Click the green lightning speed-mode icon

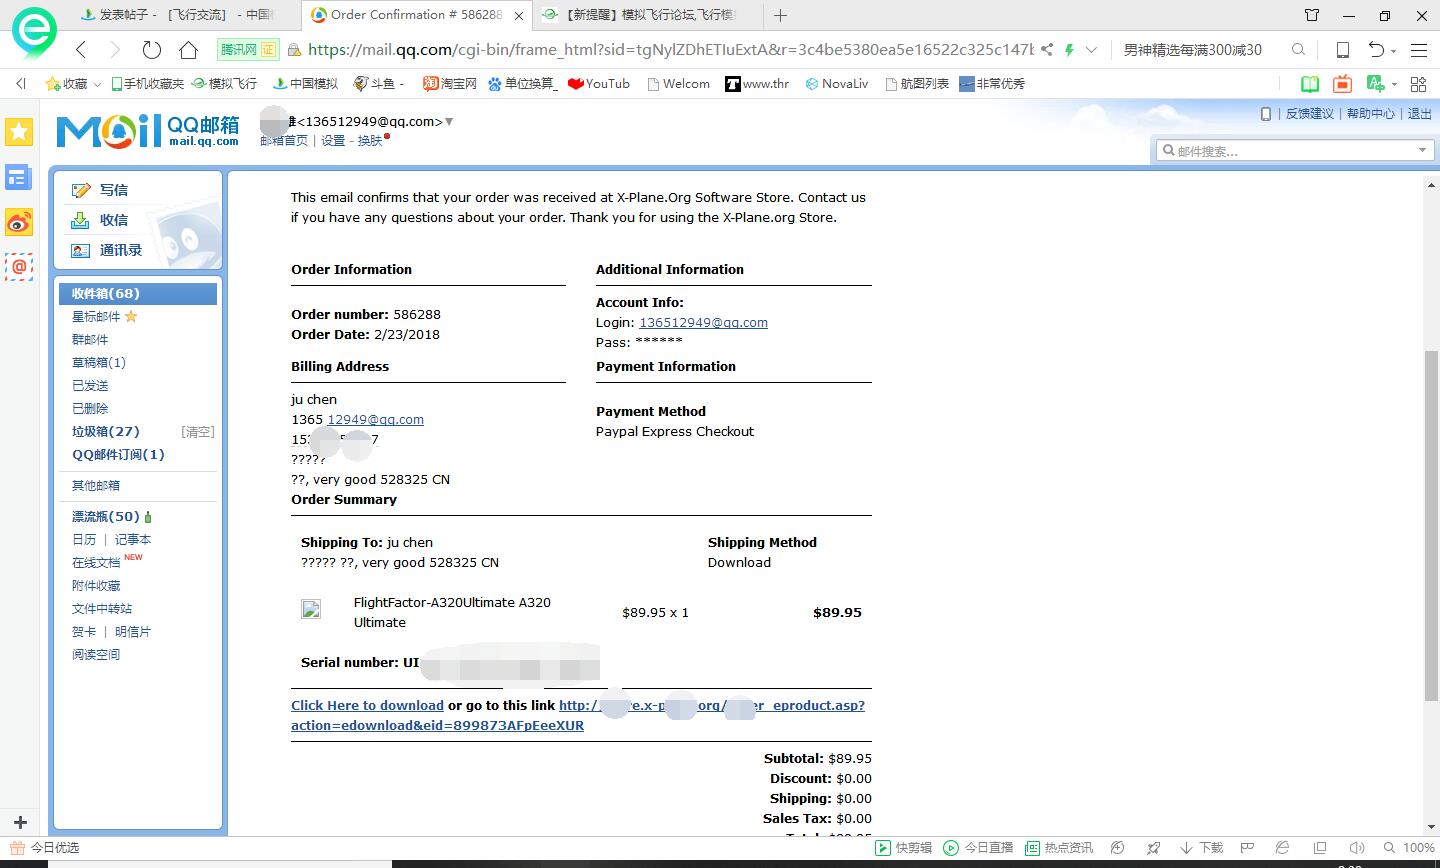[1069, 50]
